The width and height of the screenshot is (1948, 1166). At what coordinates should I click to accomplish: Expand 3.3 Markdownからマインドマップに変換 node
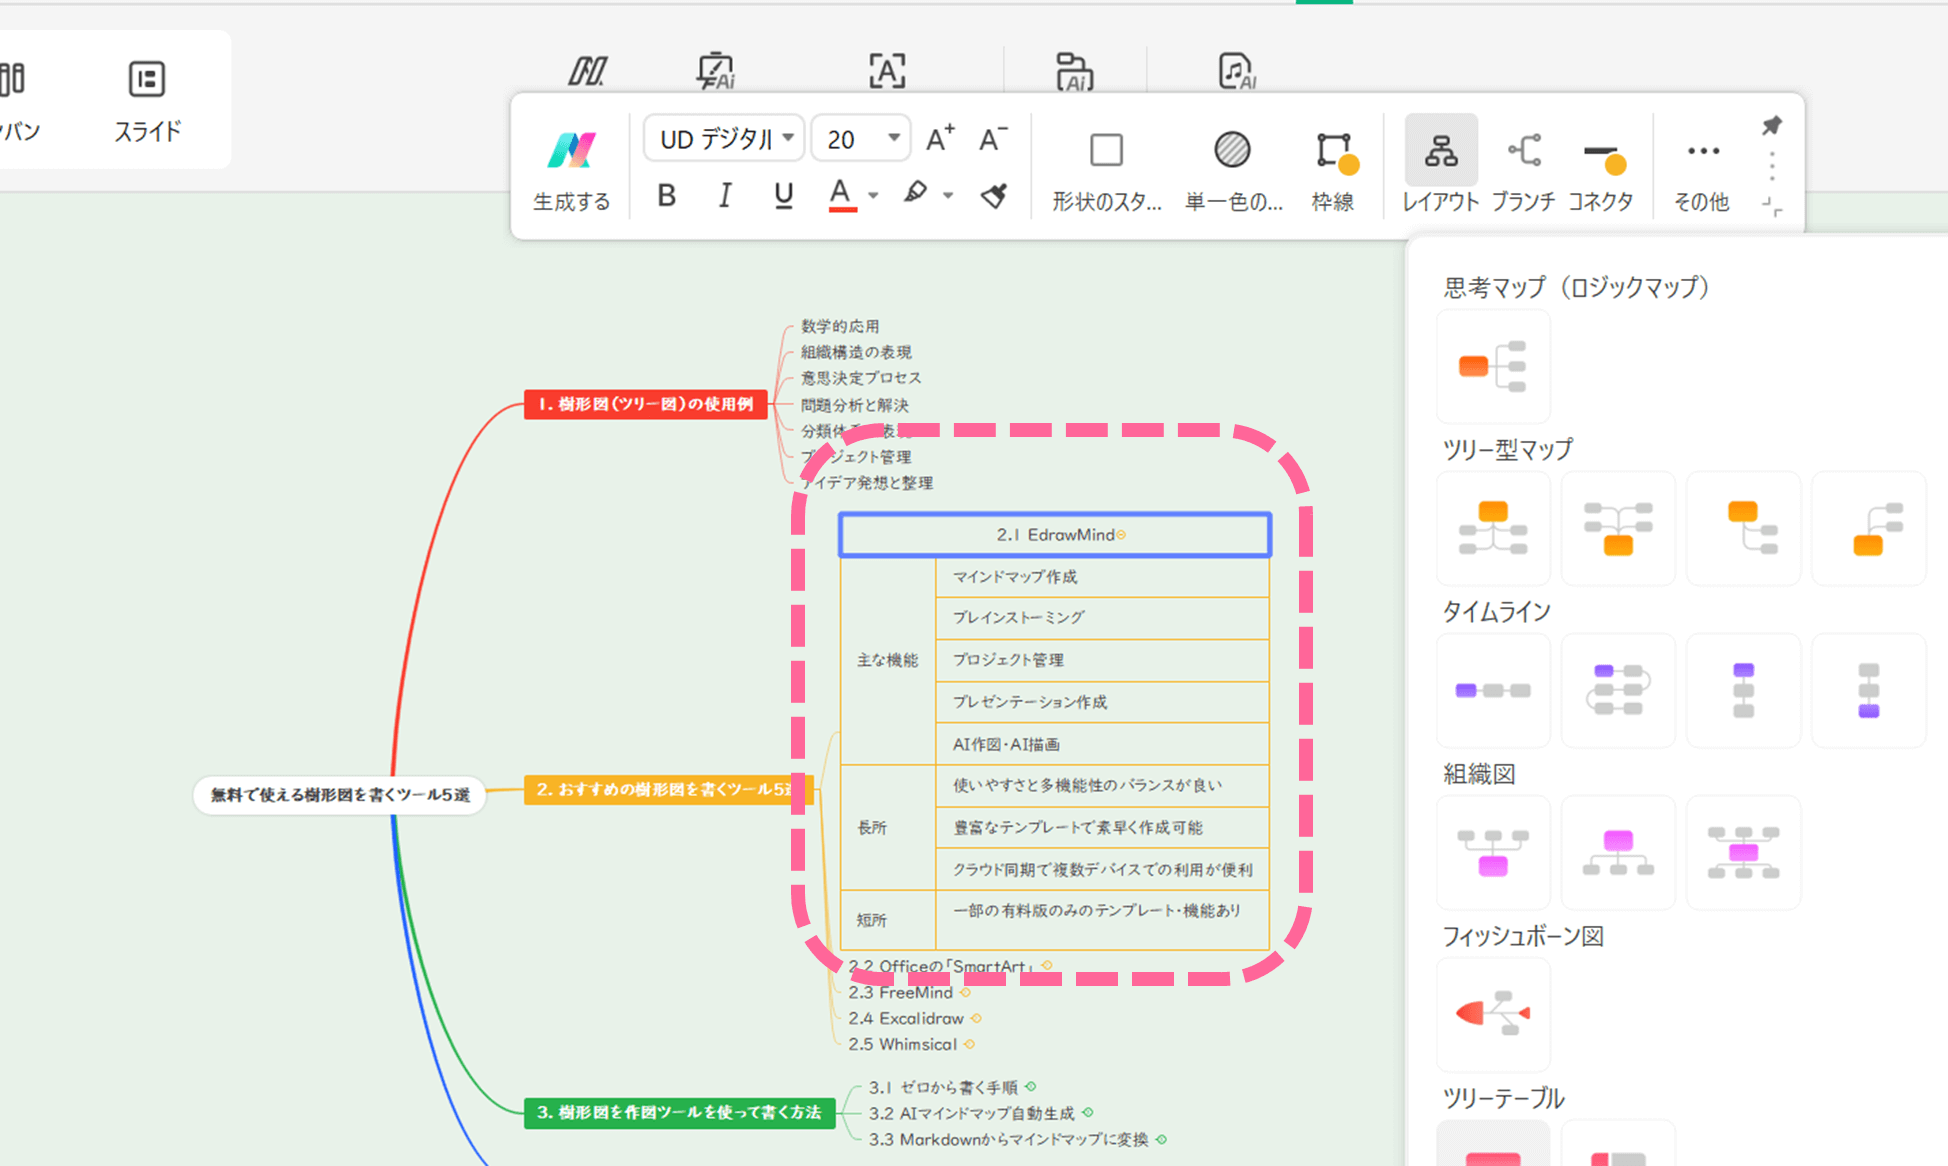(x=1161, y=1139)
